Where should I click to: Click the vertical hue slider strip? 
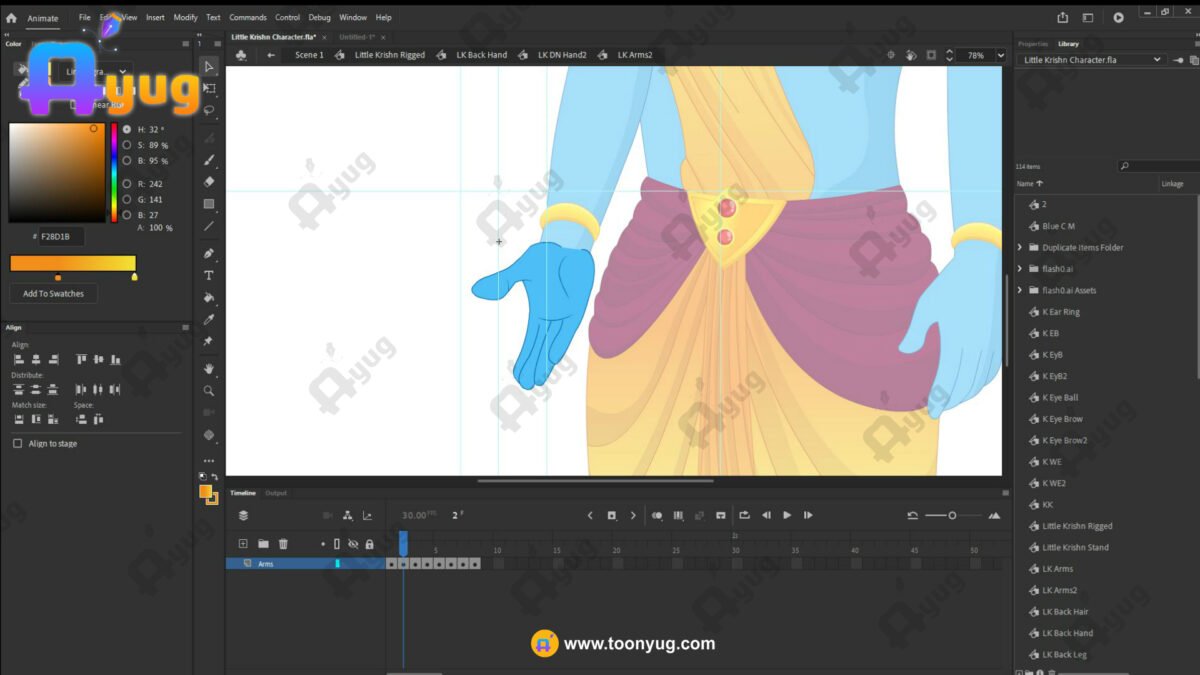point(114,173)
